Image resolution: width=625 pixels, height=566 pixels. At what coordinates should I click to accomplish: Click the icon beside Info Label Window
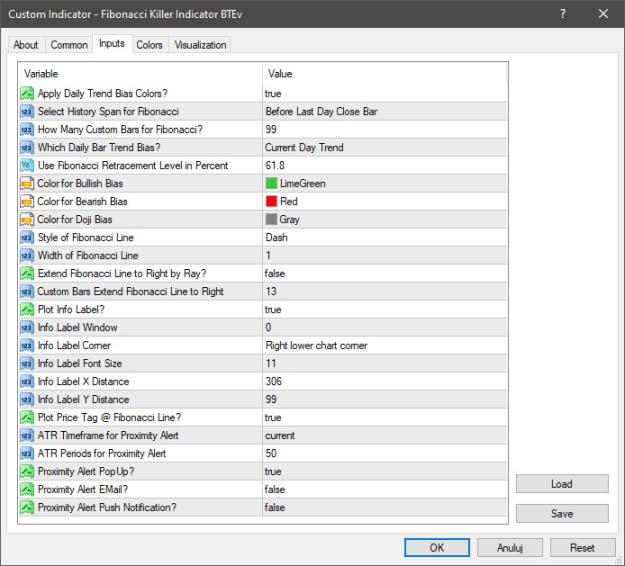pyautogui.click(x=27, y=328)
